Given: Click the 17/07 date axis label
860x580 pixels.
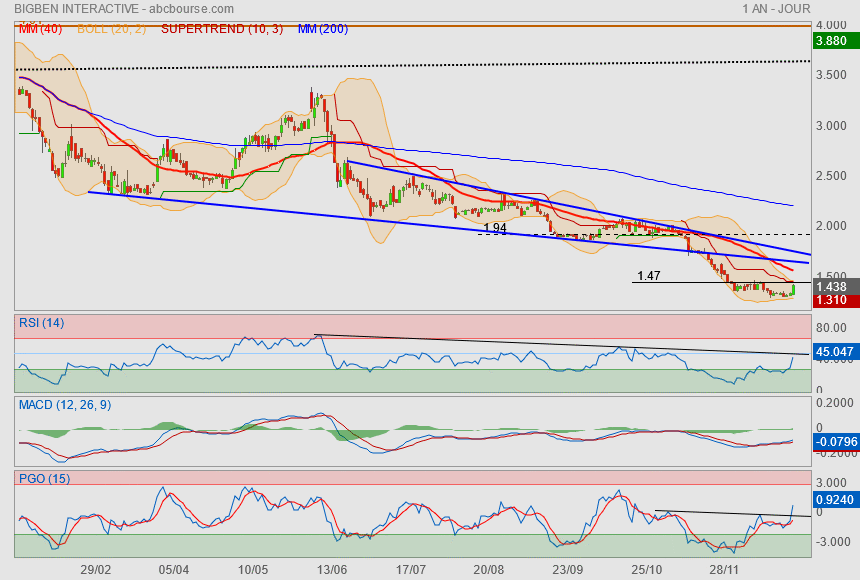Looking at the screenshot, I should tap(411, 569).
